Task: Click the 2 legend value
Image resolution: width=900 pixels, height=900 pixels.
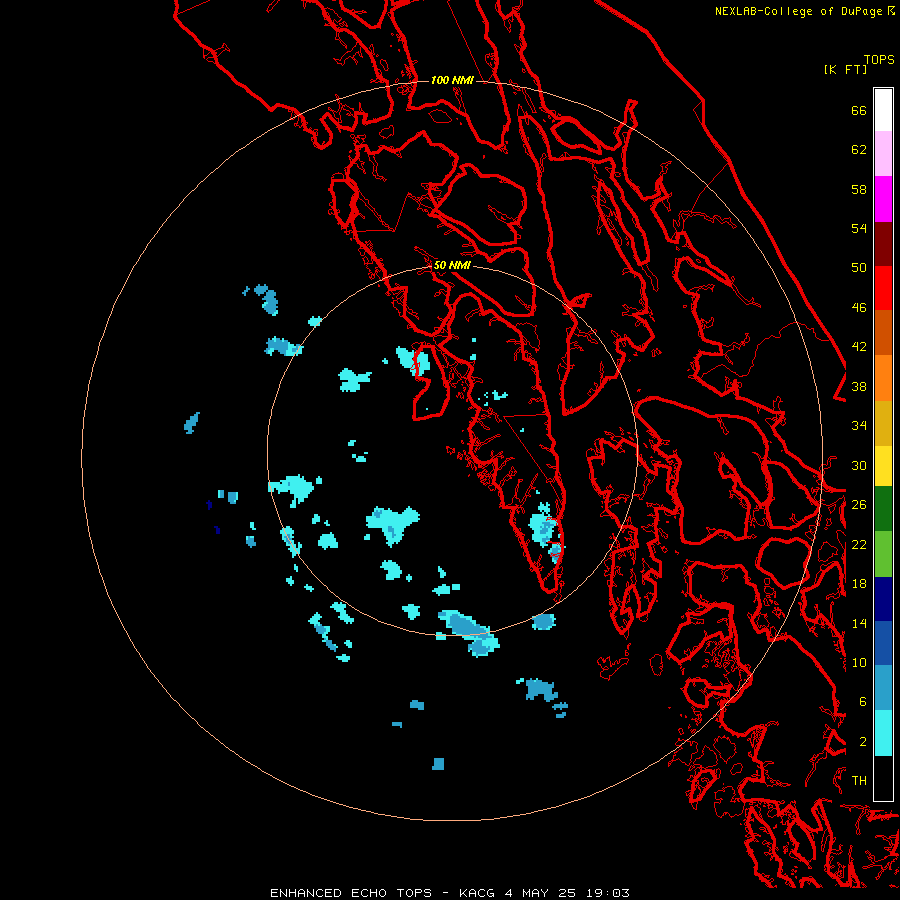Action: [863, 742]
